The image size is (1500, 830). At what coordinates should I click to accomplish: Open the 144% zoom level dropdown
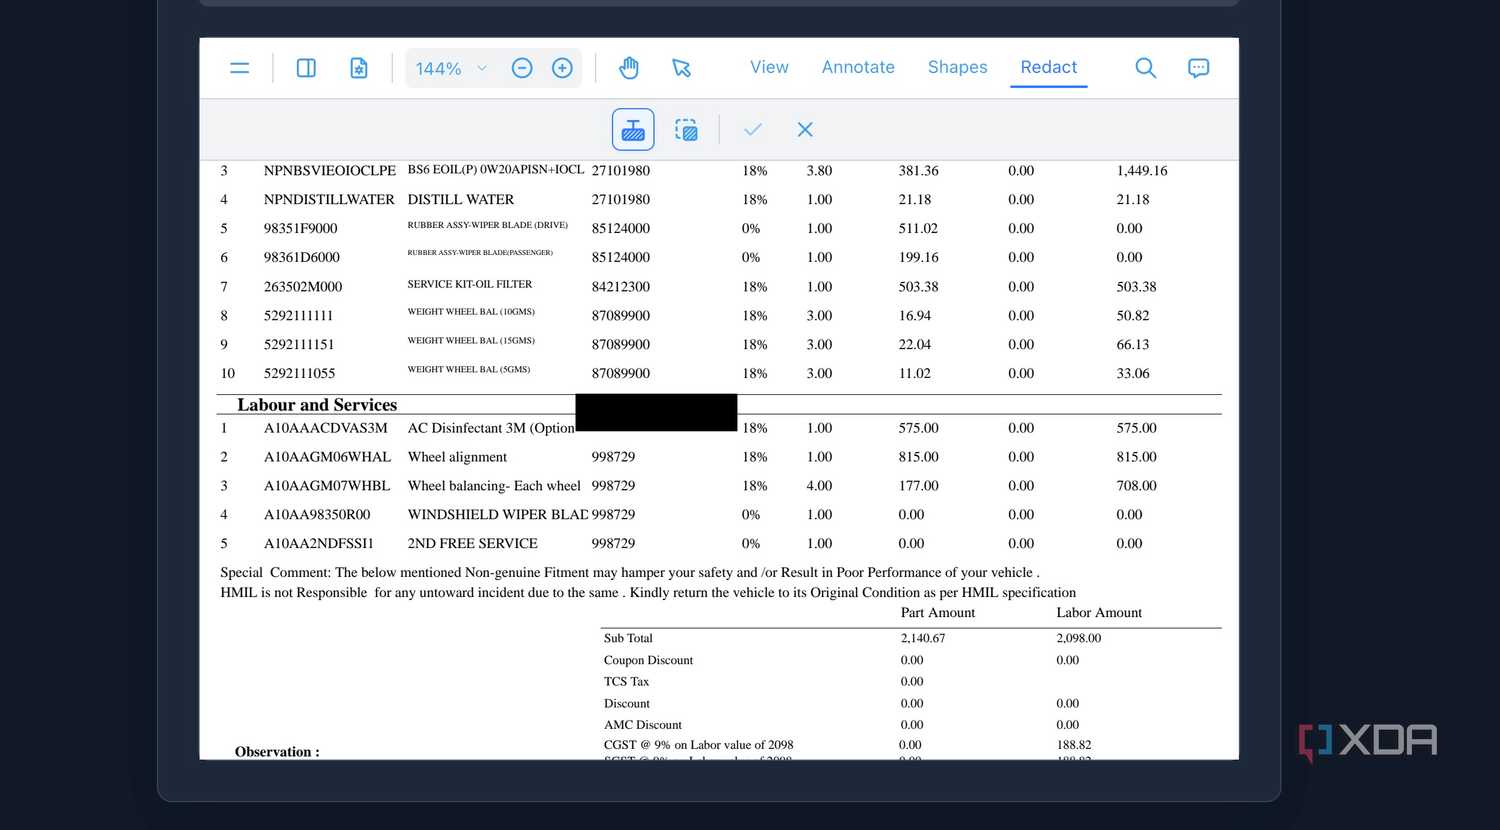point(451,68)
